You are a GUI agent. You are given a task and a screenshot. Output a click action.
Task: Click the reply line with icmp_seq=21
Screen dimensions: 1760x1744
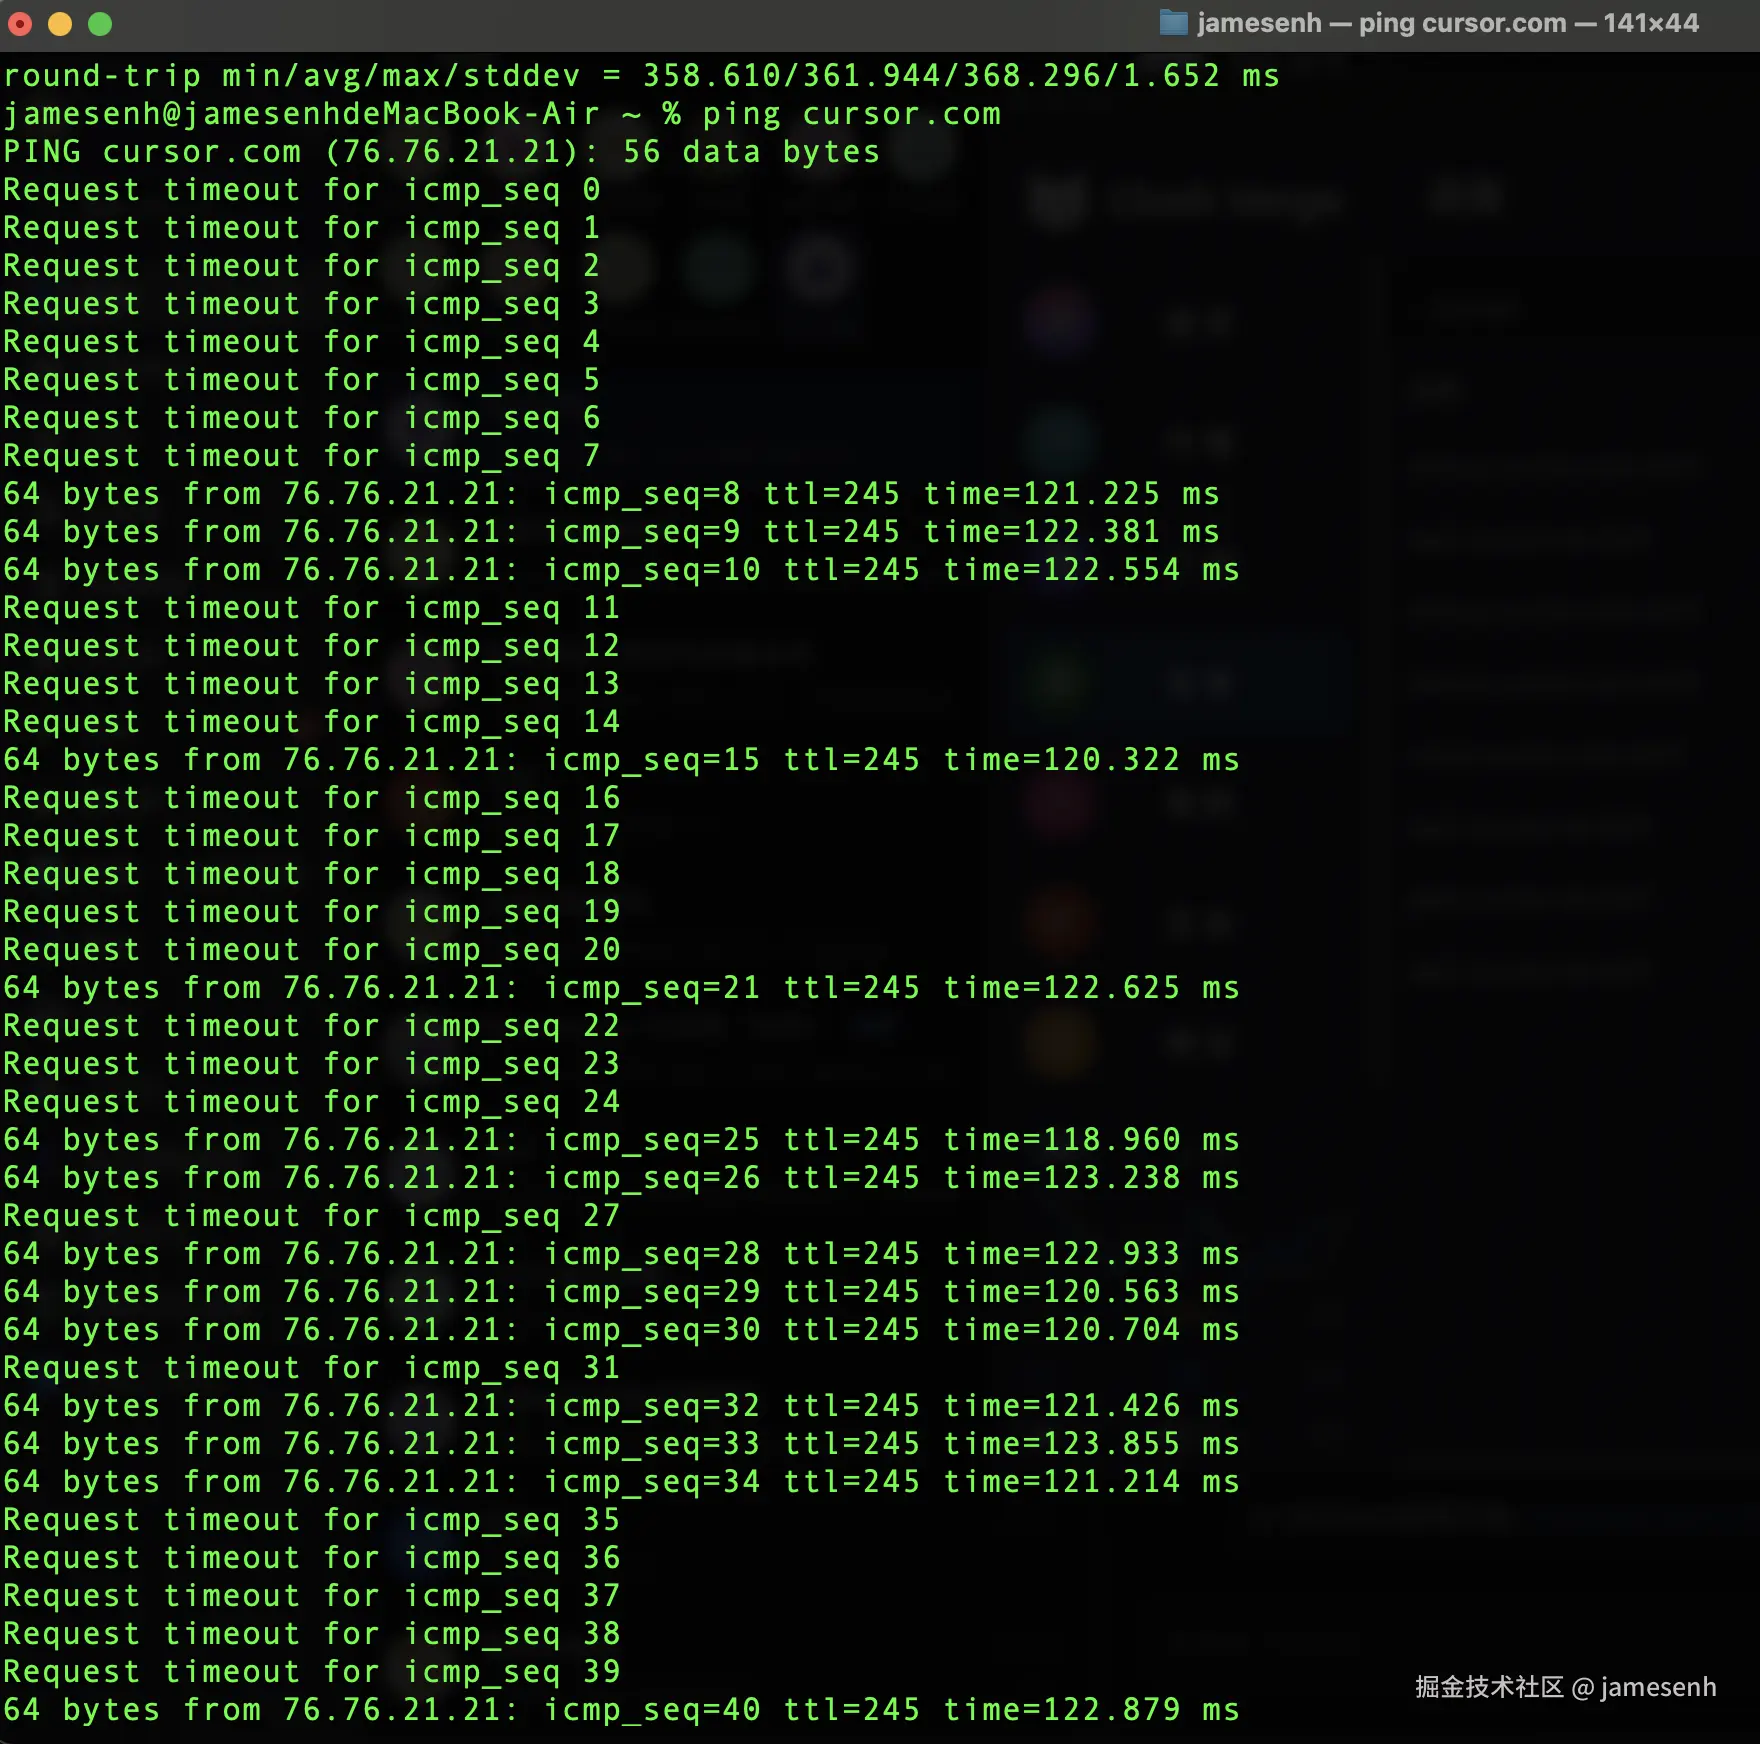pyautogui.click(x=620, y=988)
